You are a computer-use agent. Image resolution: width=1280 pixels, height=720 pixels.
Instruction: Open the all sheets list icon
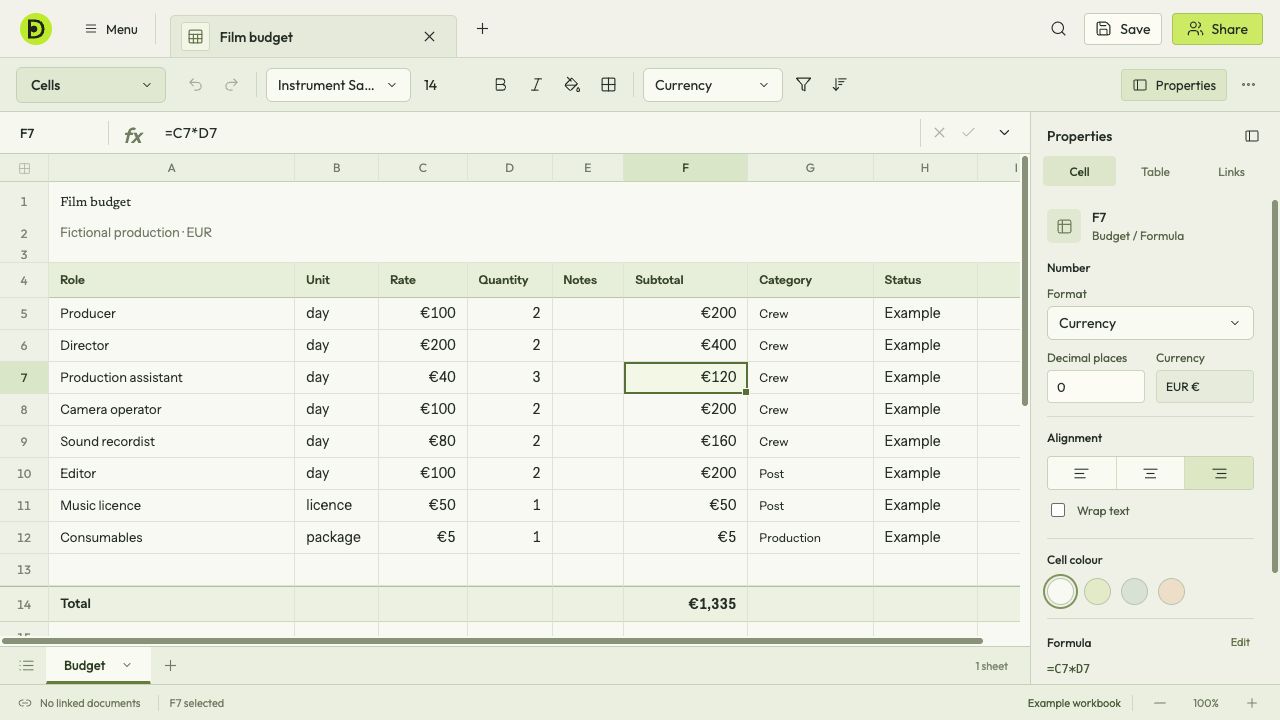(x=27, y=665)
